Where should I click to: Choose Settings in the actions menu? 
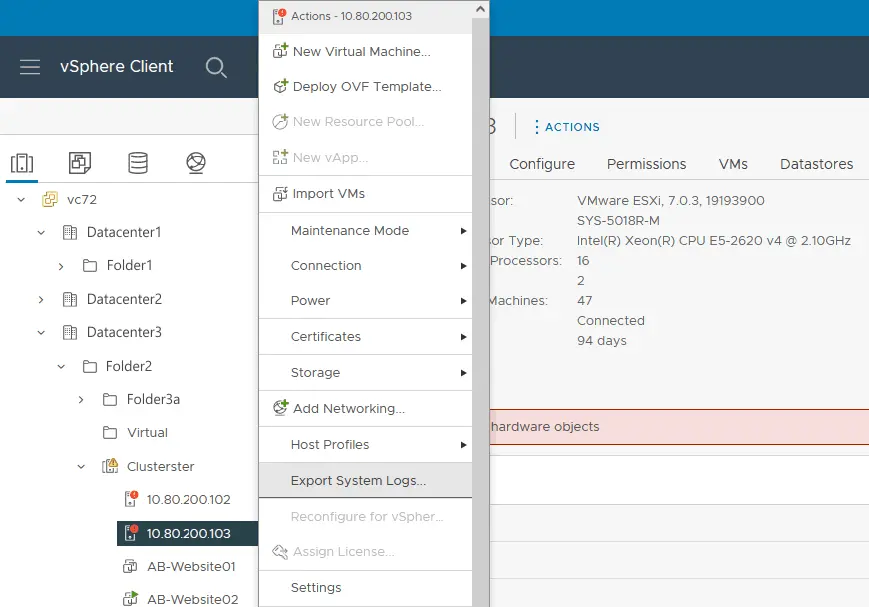[x=366, y=588]
